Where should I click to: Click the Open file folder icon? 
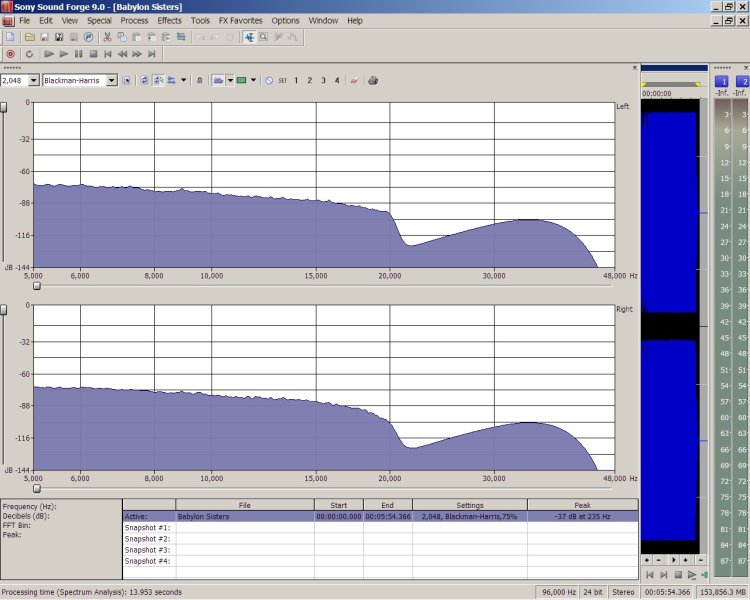(28, 37)
